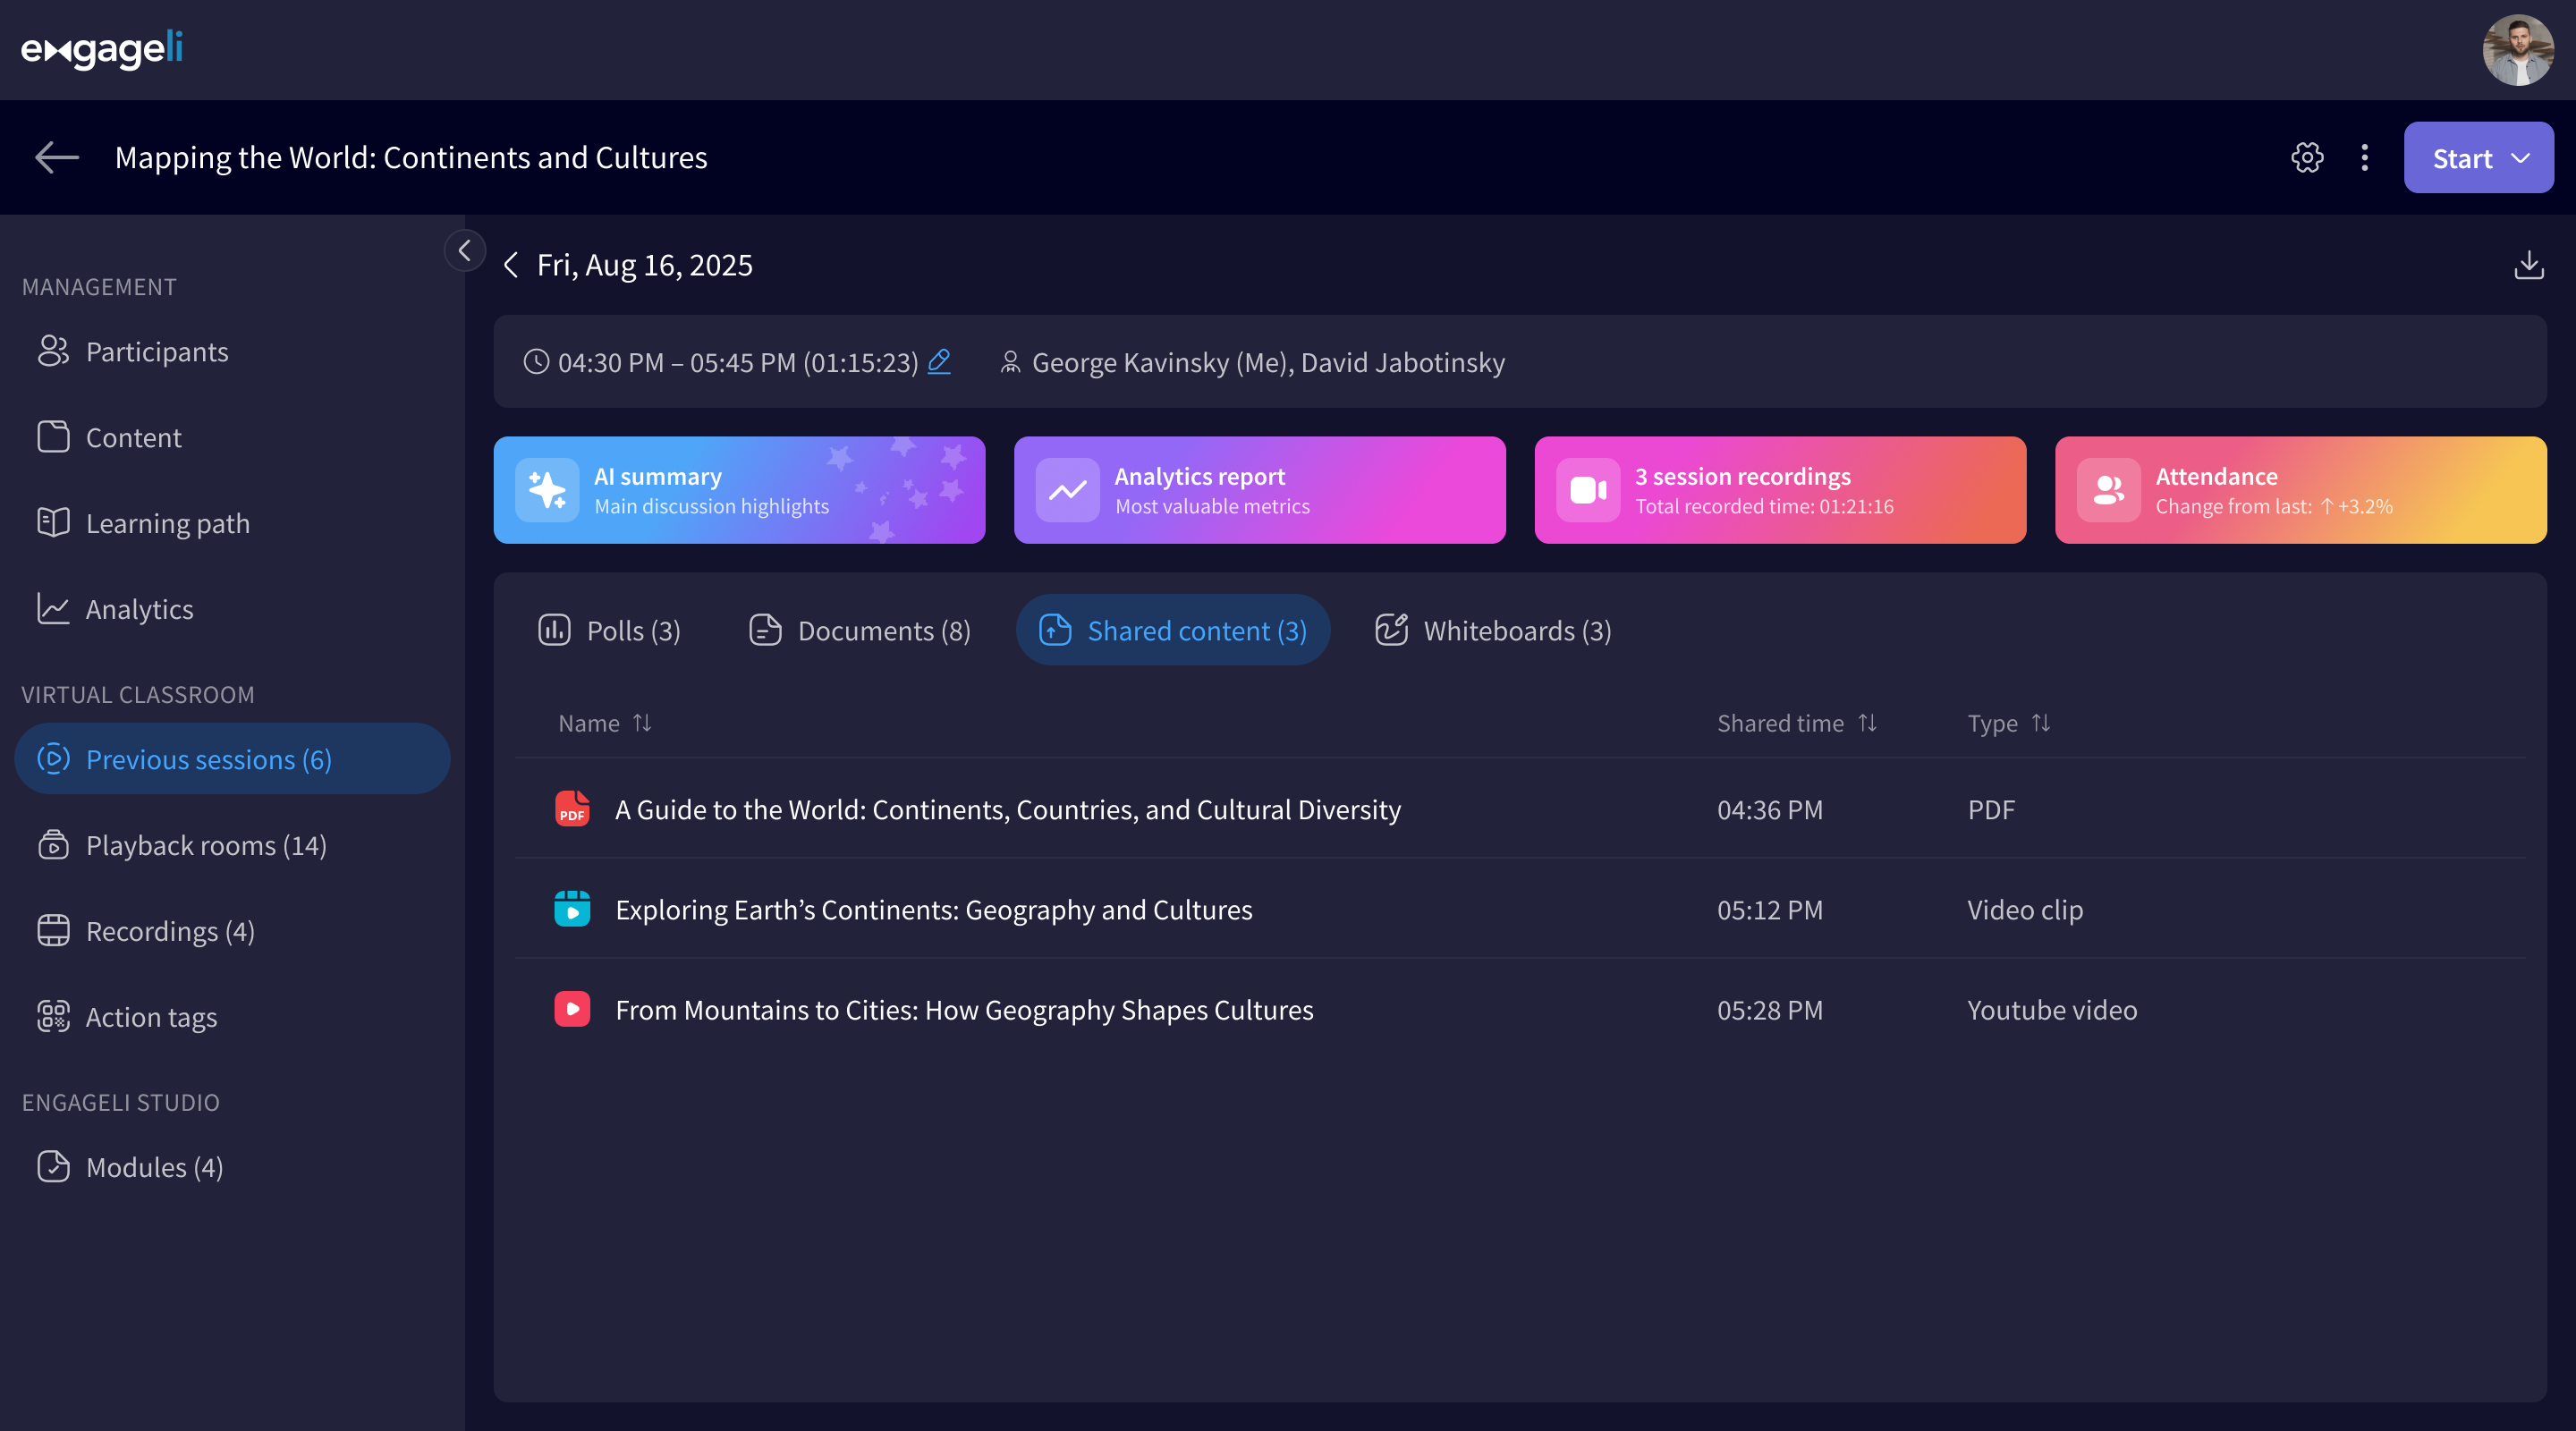Select the Recordings (4) sidebar item
Image resolution: width=2576 pixels, height=1431 pixels.
pos(171,928)
